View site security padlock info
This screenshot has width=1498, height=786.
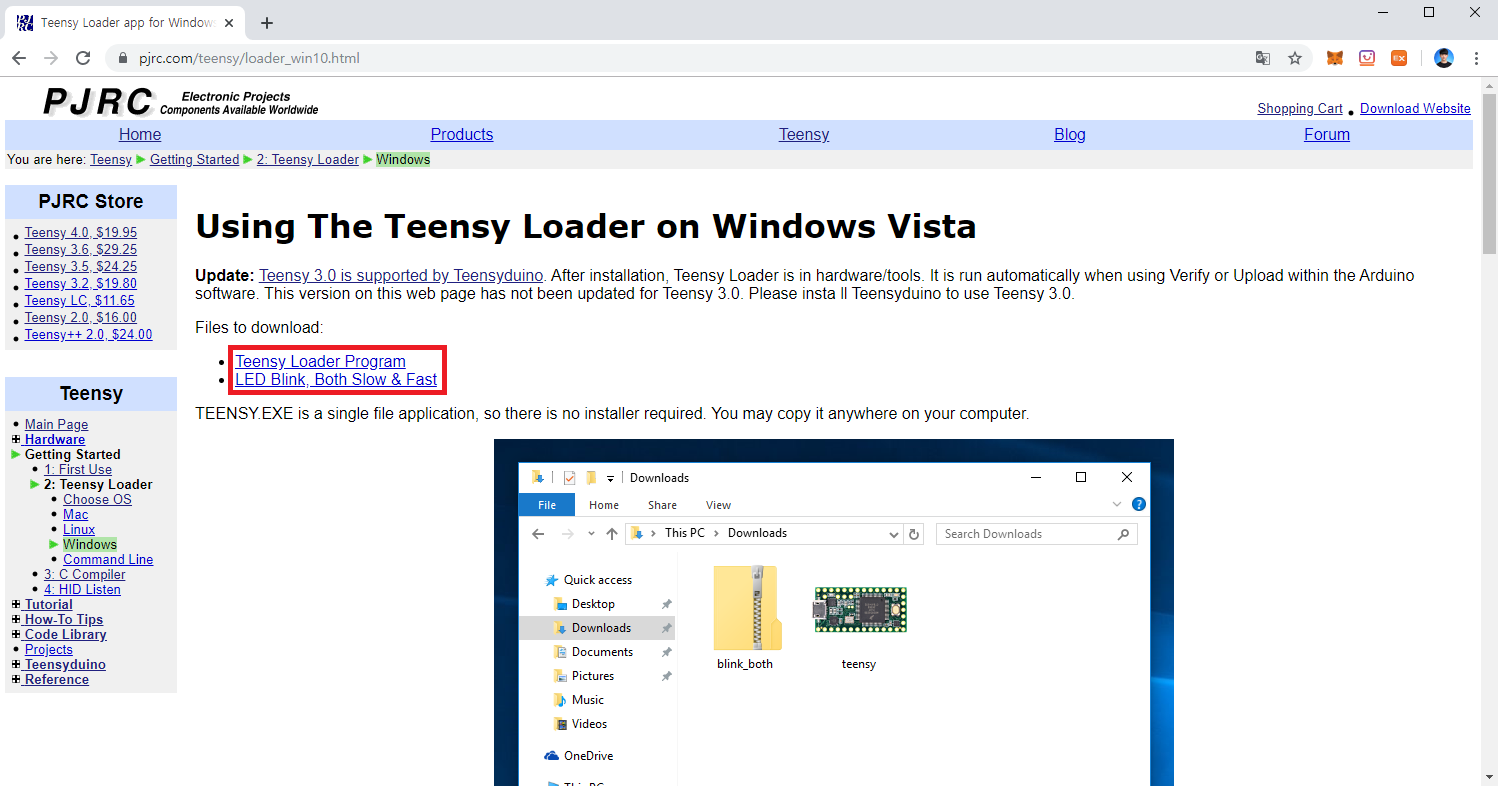[x=123, y=58]
